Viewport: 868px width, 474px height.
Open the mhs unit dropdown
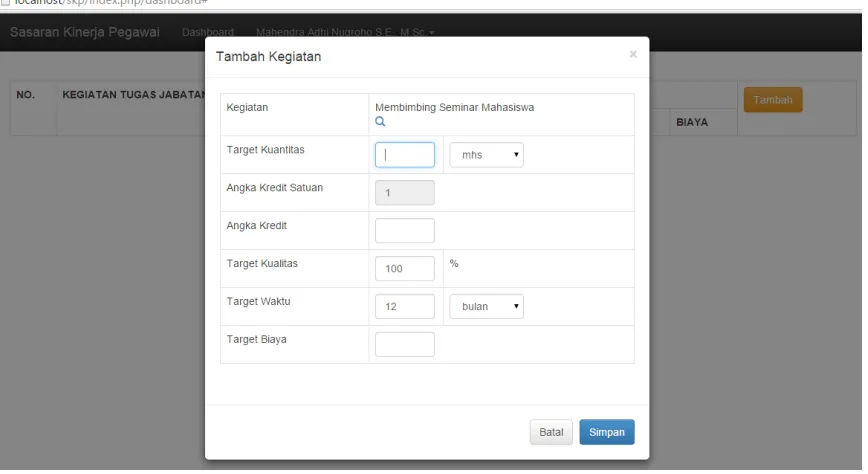click(486, 155)
